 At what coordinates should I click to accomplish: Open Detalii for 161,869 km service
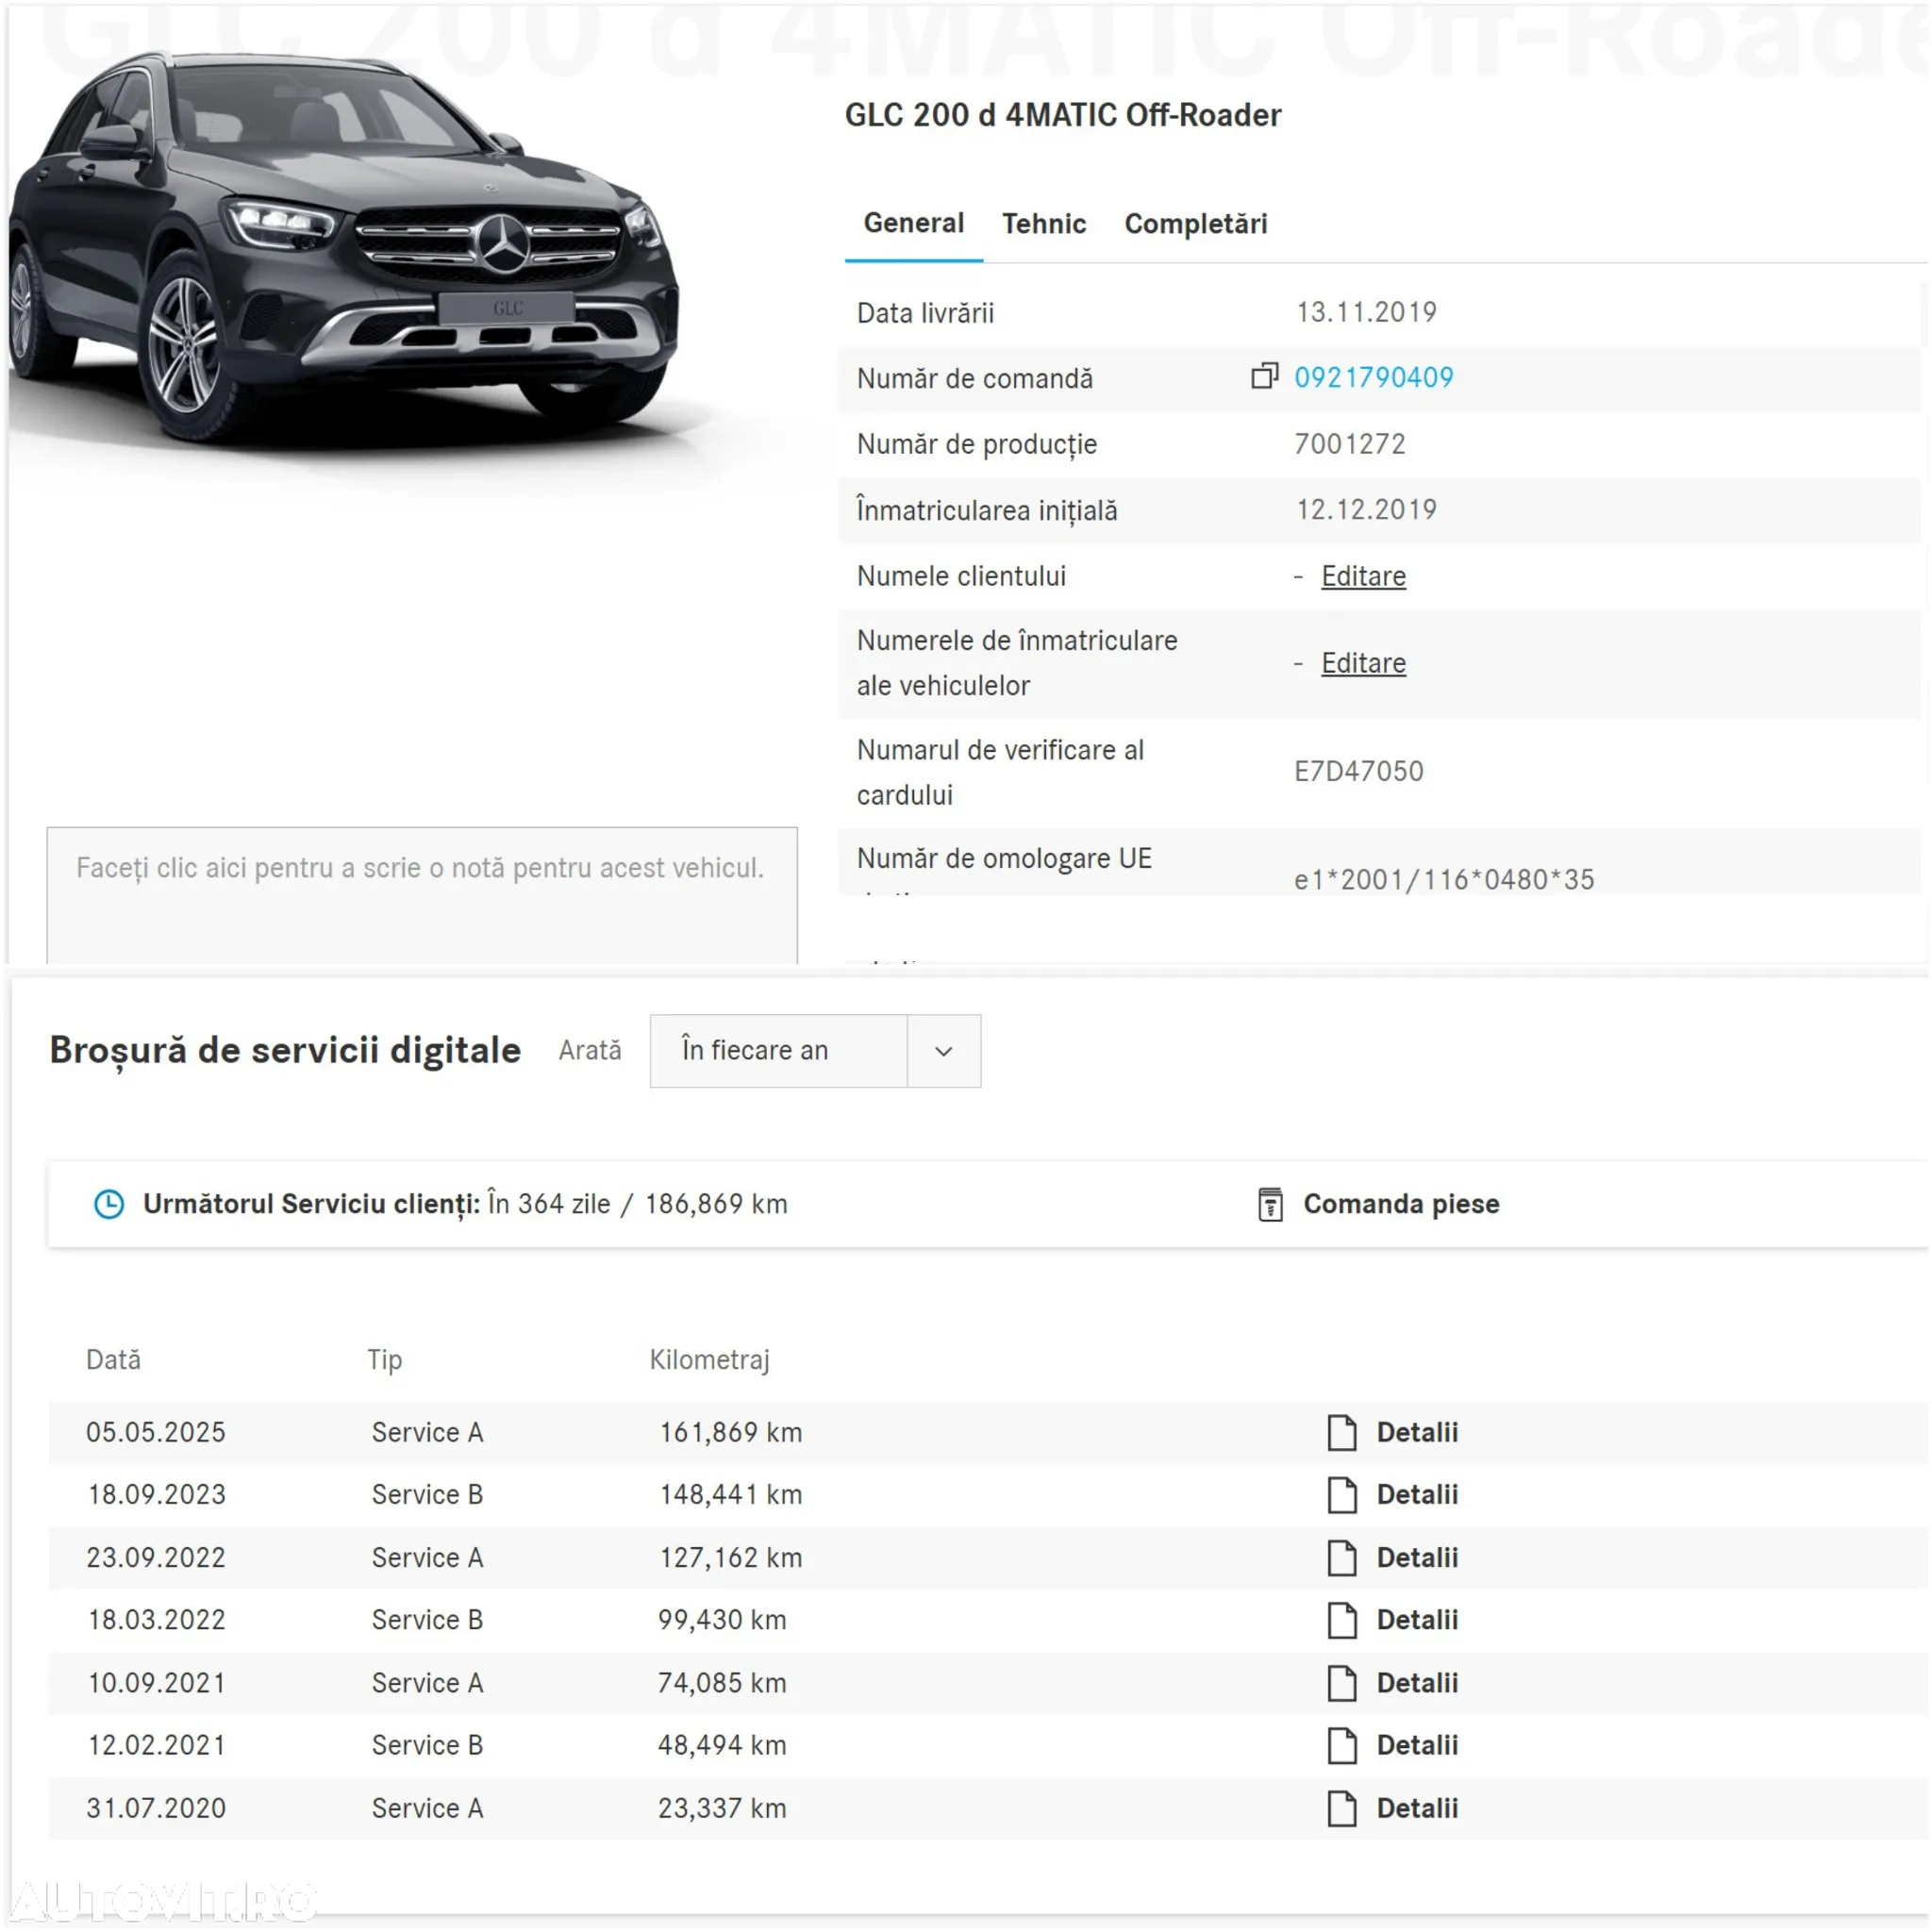[x=1417, y=1432]
